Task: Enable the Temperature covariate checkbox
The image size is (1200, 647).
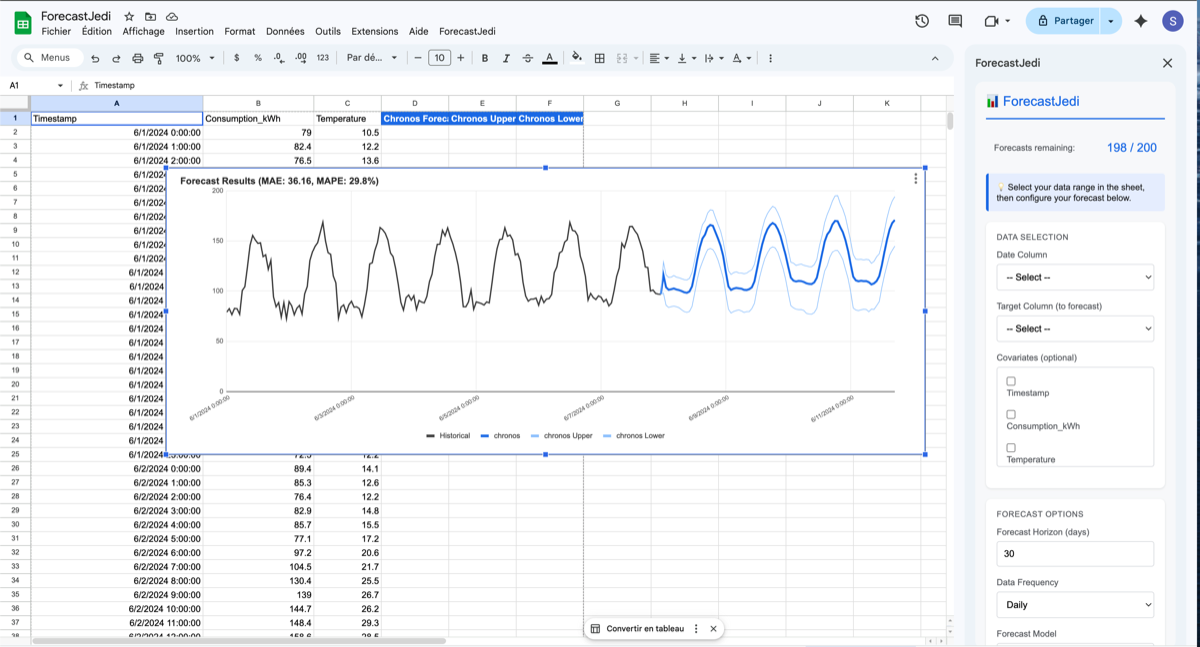Action: click(1011, 449)
